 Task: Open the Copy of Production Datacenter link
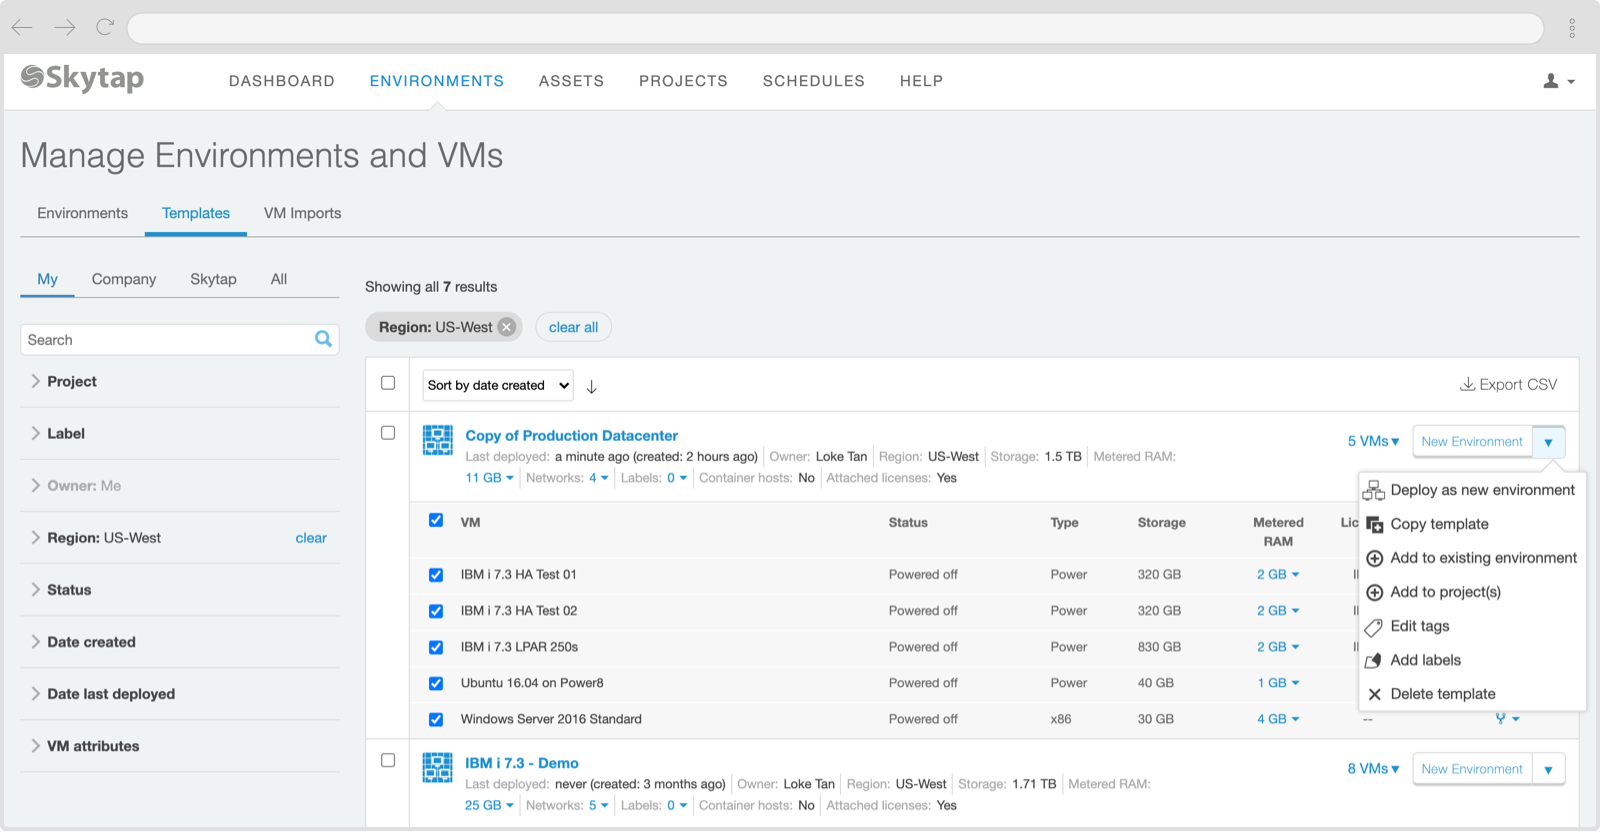click(x=571, y=435)
